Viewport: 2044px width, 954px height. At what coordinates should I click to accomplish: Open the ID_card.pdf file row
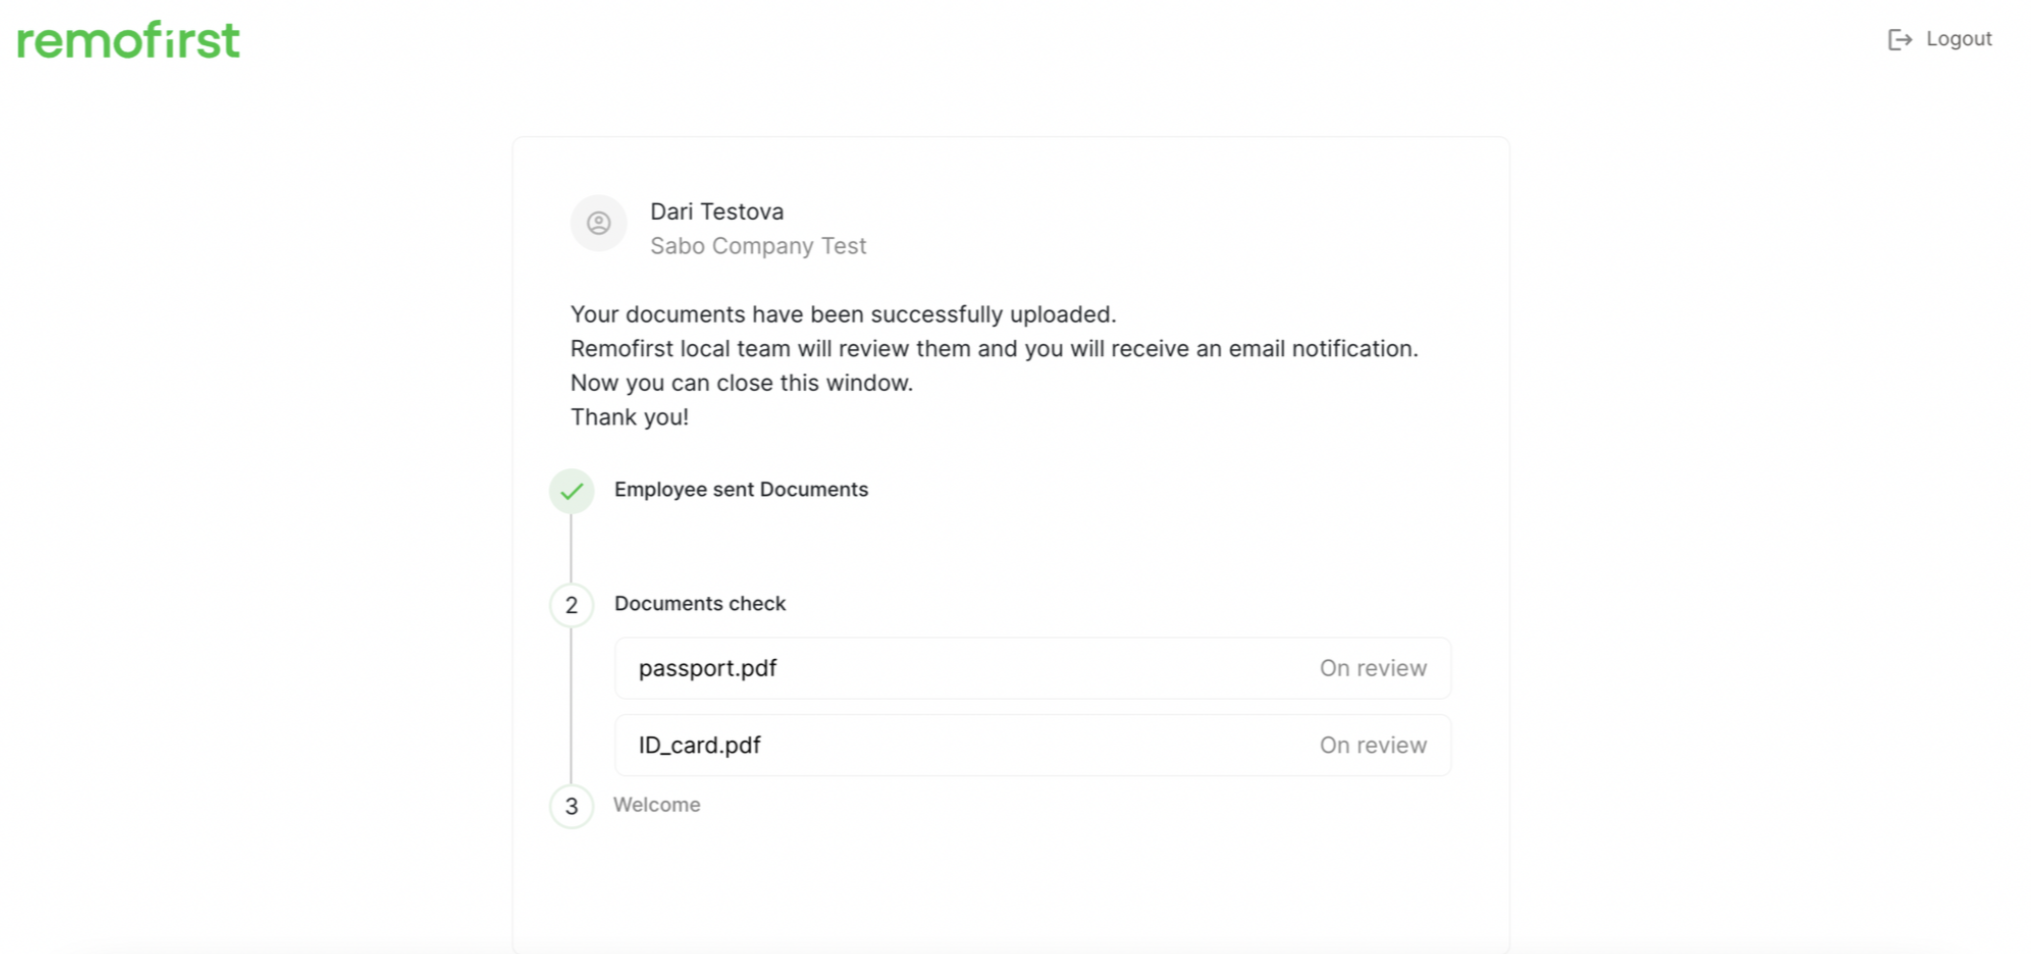pyautogui.click(x=1032, y=745)
